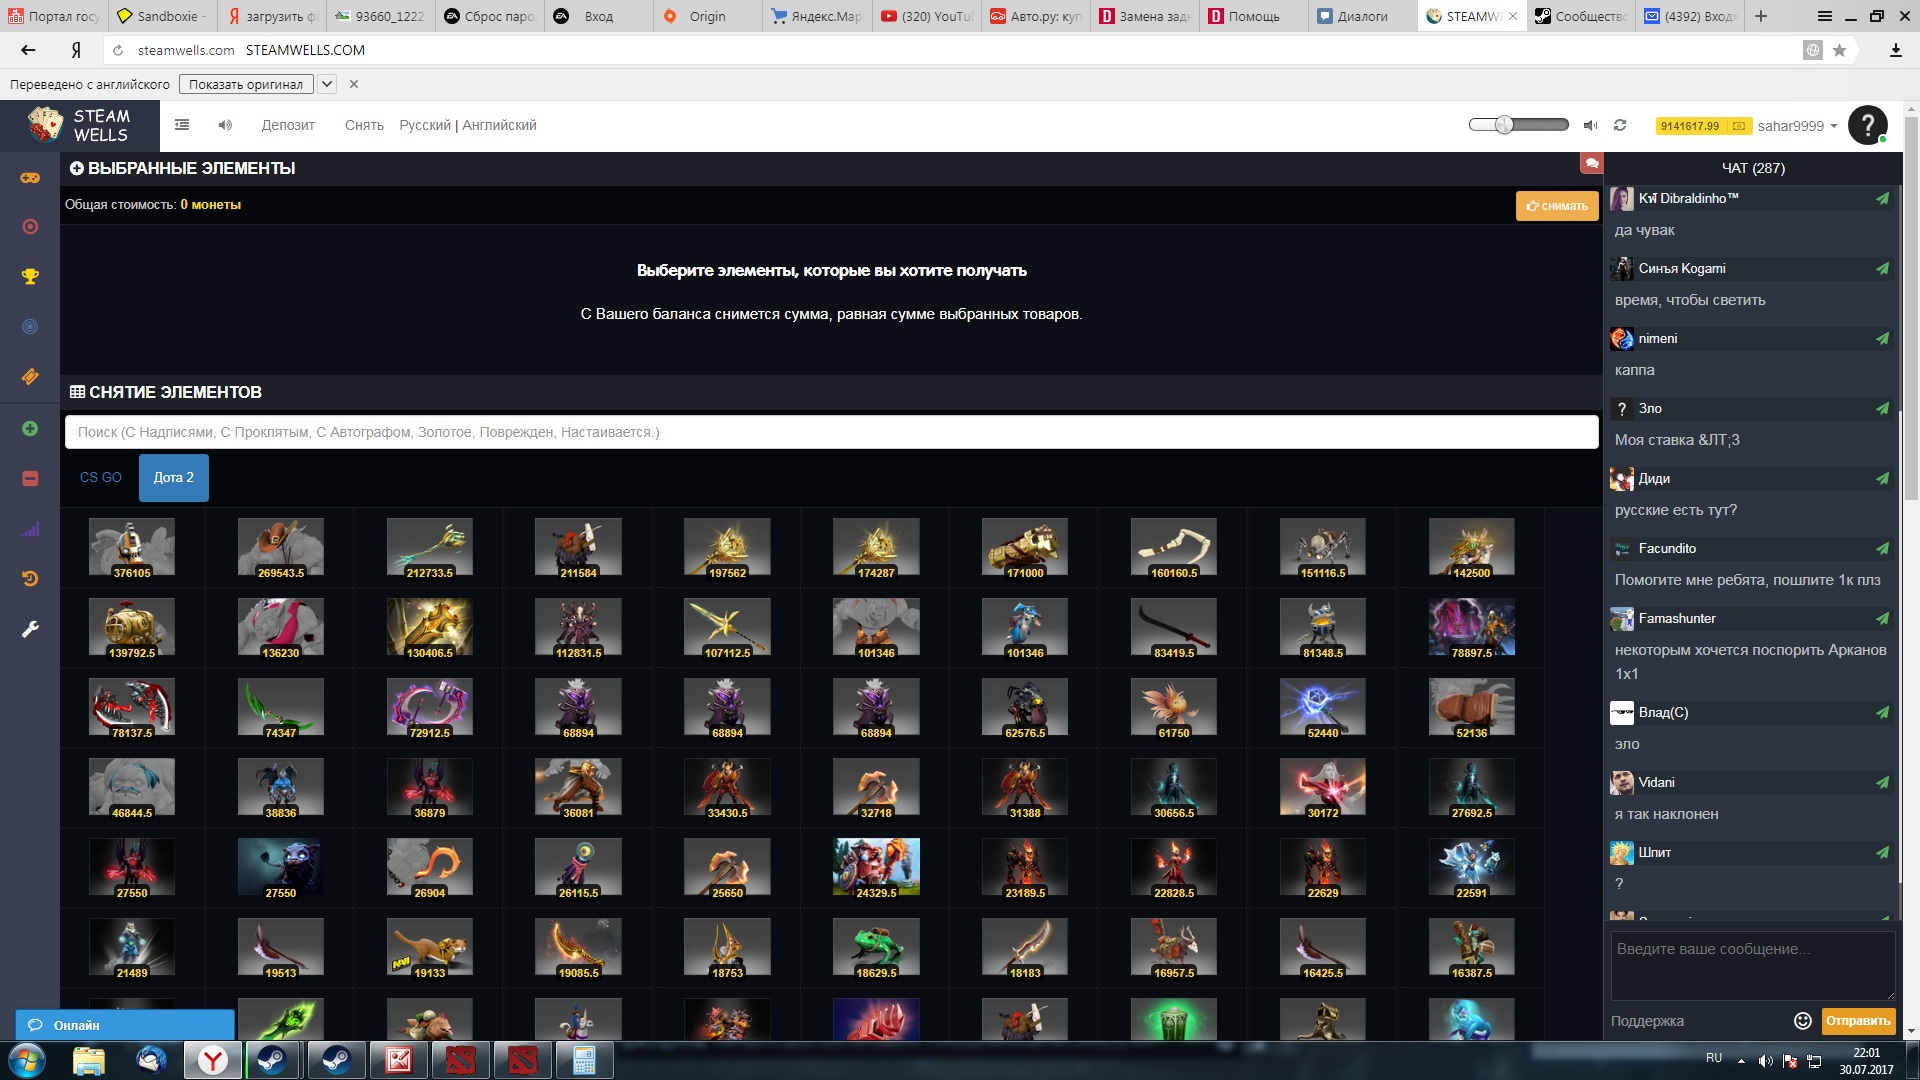Image resolution: width=1920 pixels, height=1080 pixels.
Task: Open new browser tab with plus button
Action: (x=1761, y=16)
